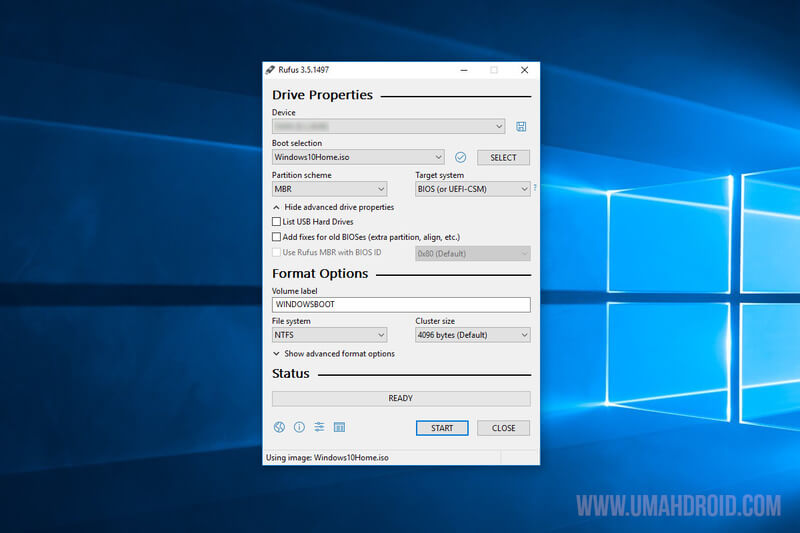Screen dimensions: 800x533
Task: Click the Drive Properties heading
Action: [322, 95]
